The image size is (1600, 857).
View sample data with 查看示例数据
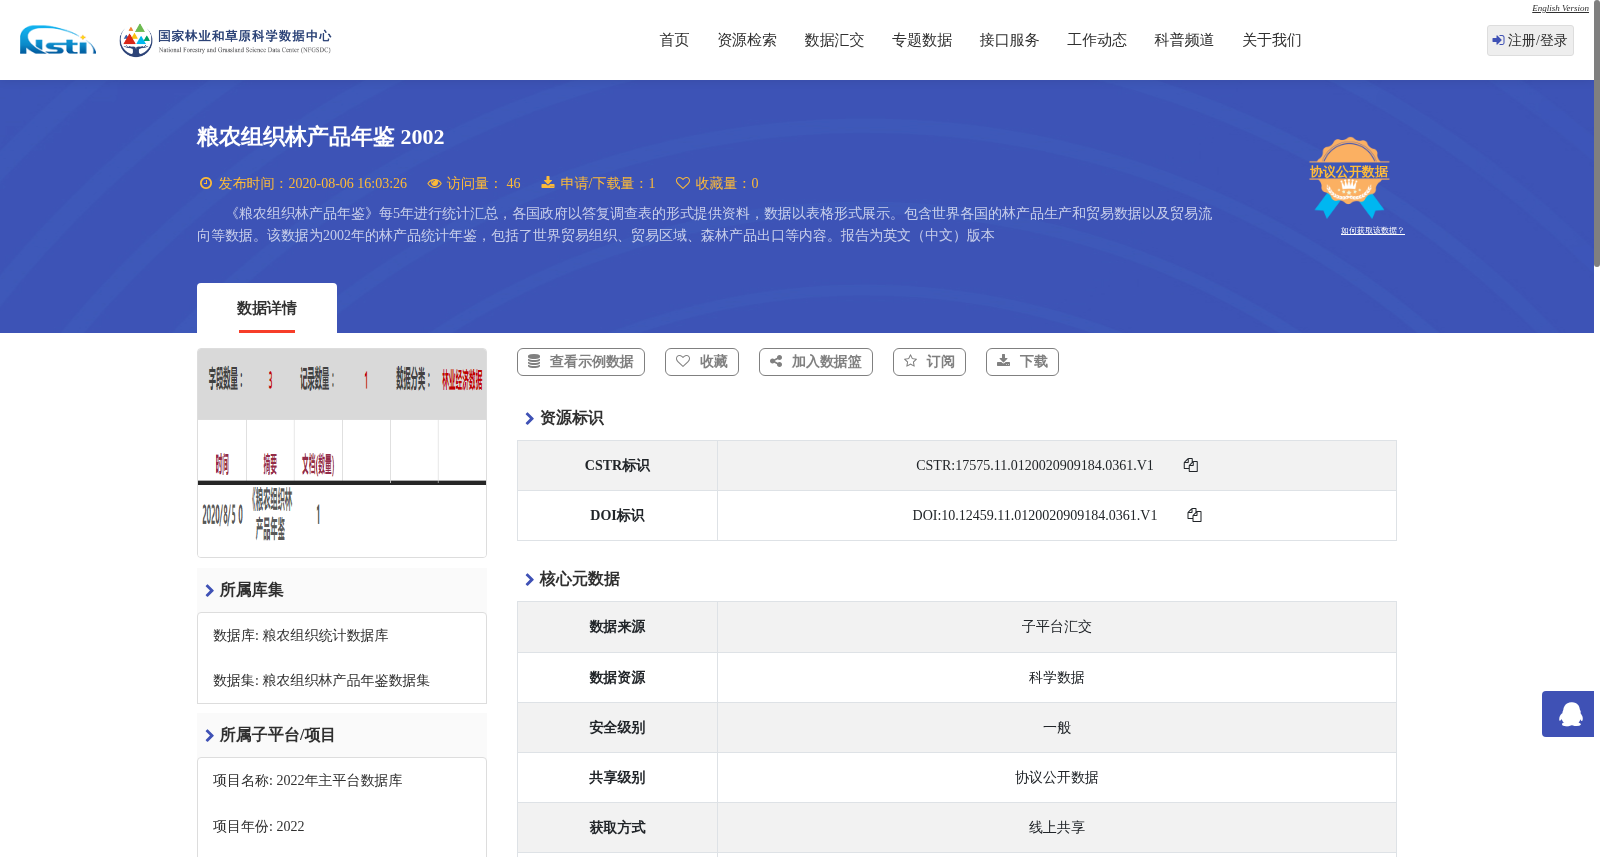point(581,362)
